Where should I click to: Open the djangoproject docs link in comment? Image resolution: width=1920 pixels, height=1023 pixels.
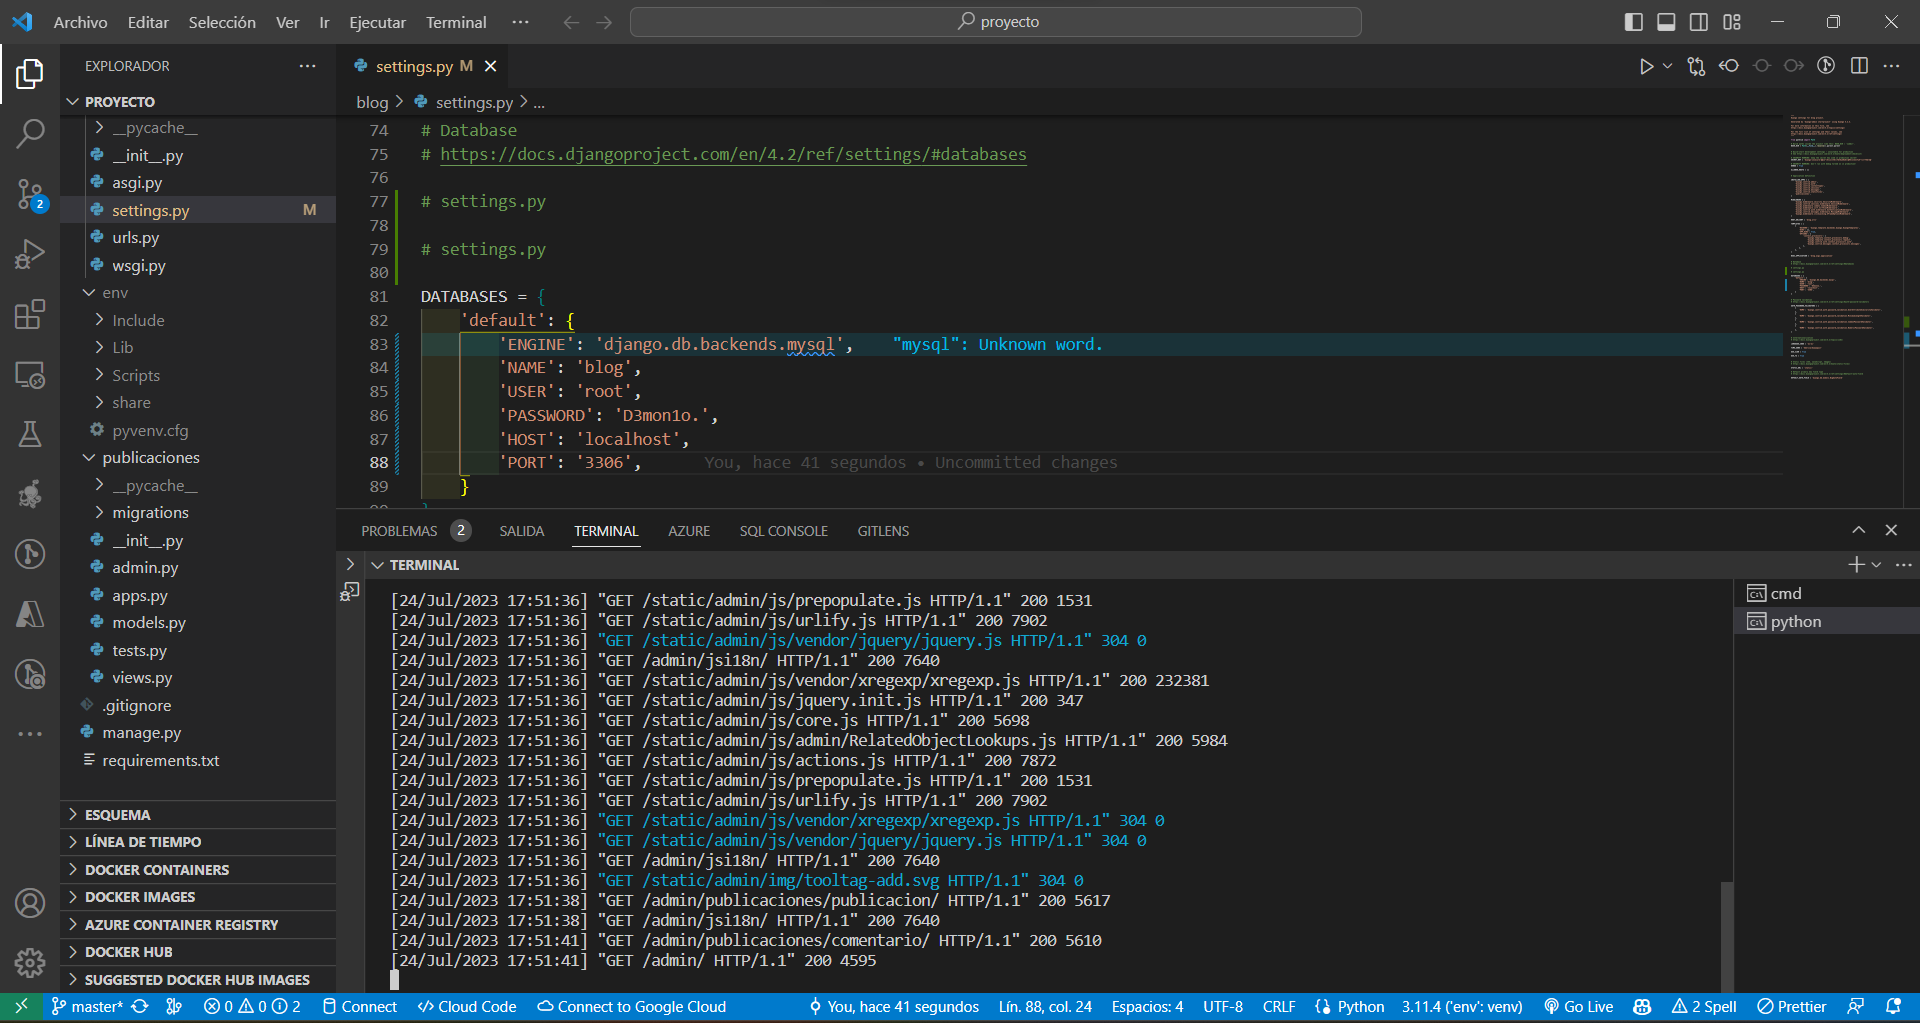coord(733,154)
